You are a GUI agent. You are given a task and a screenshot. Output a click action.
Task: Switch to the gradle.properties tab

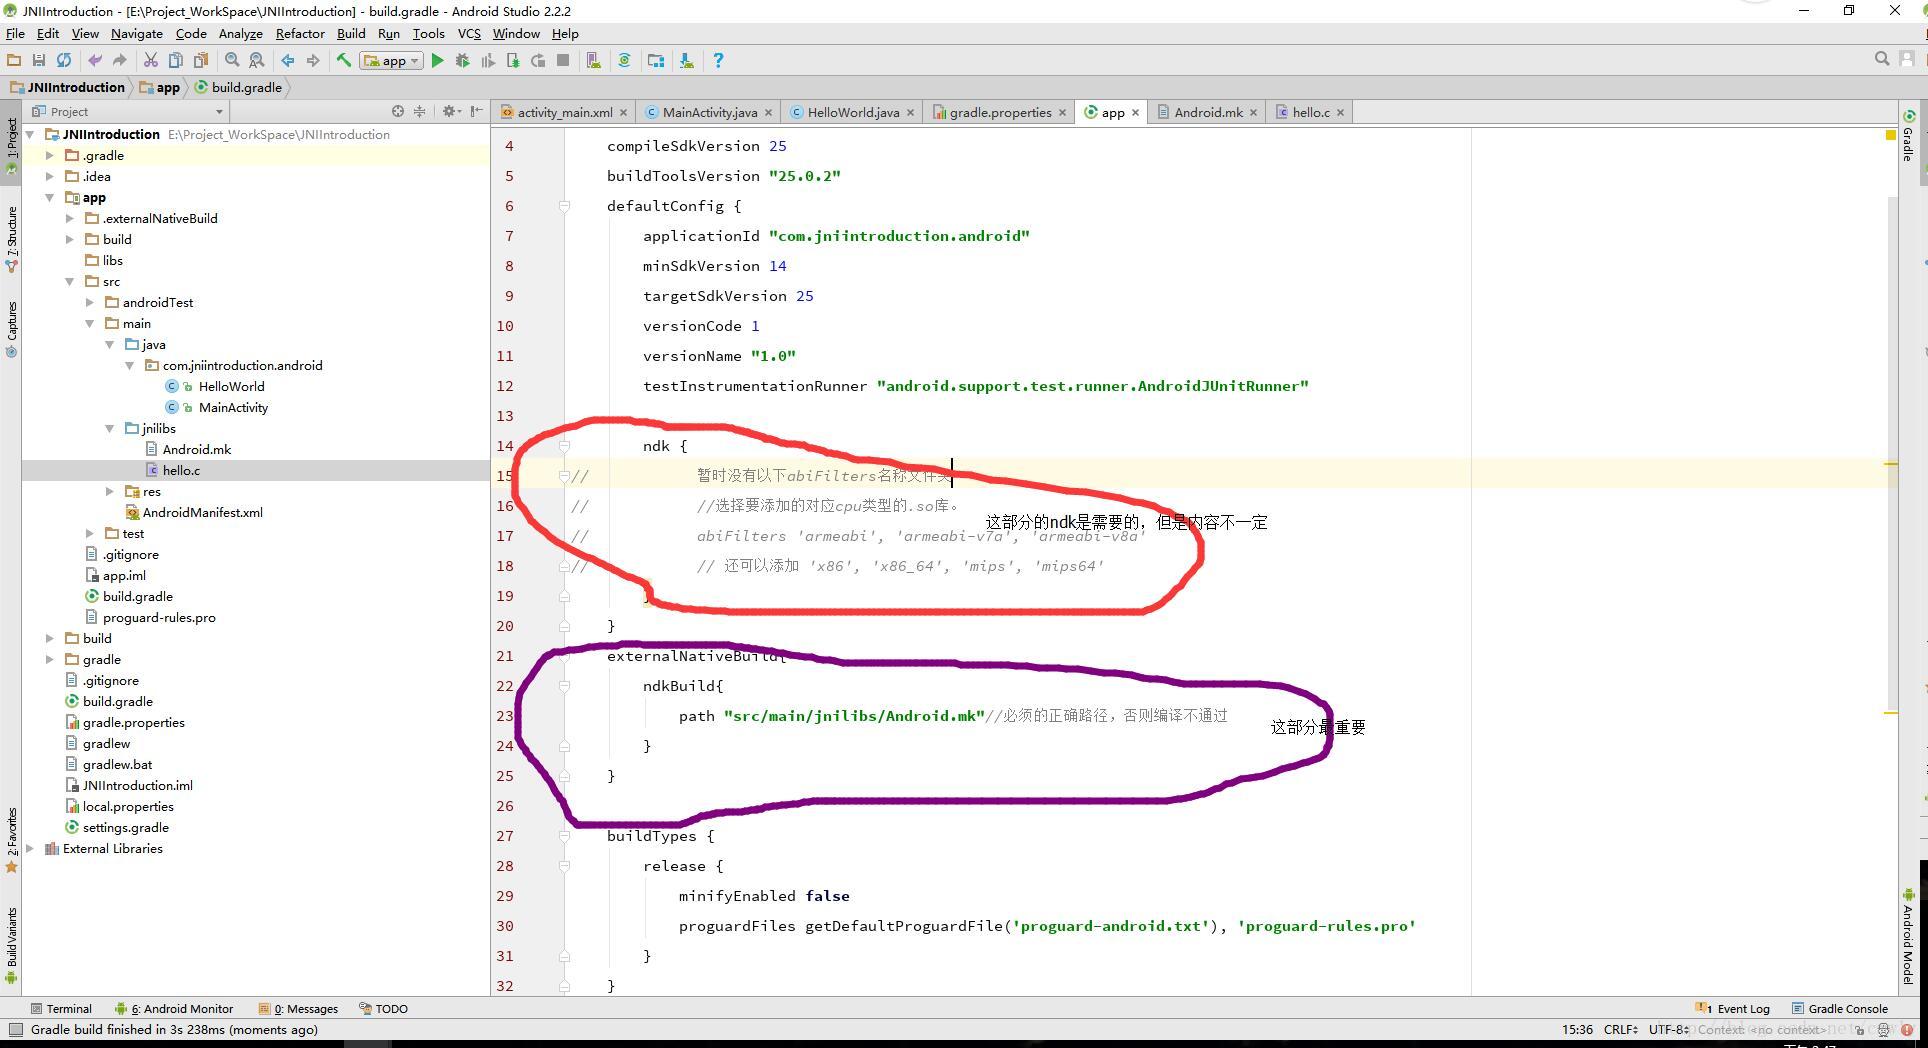click(998, 113)
